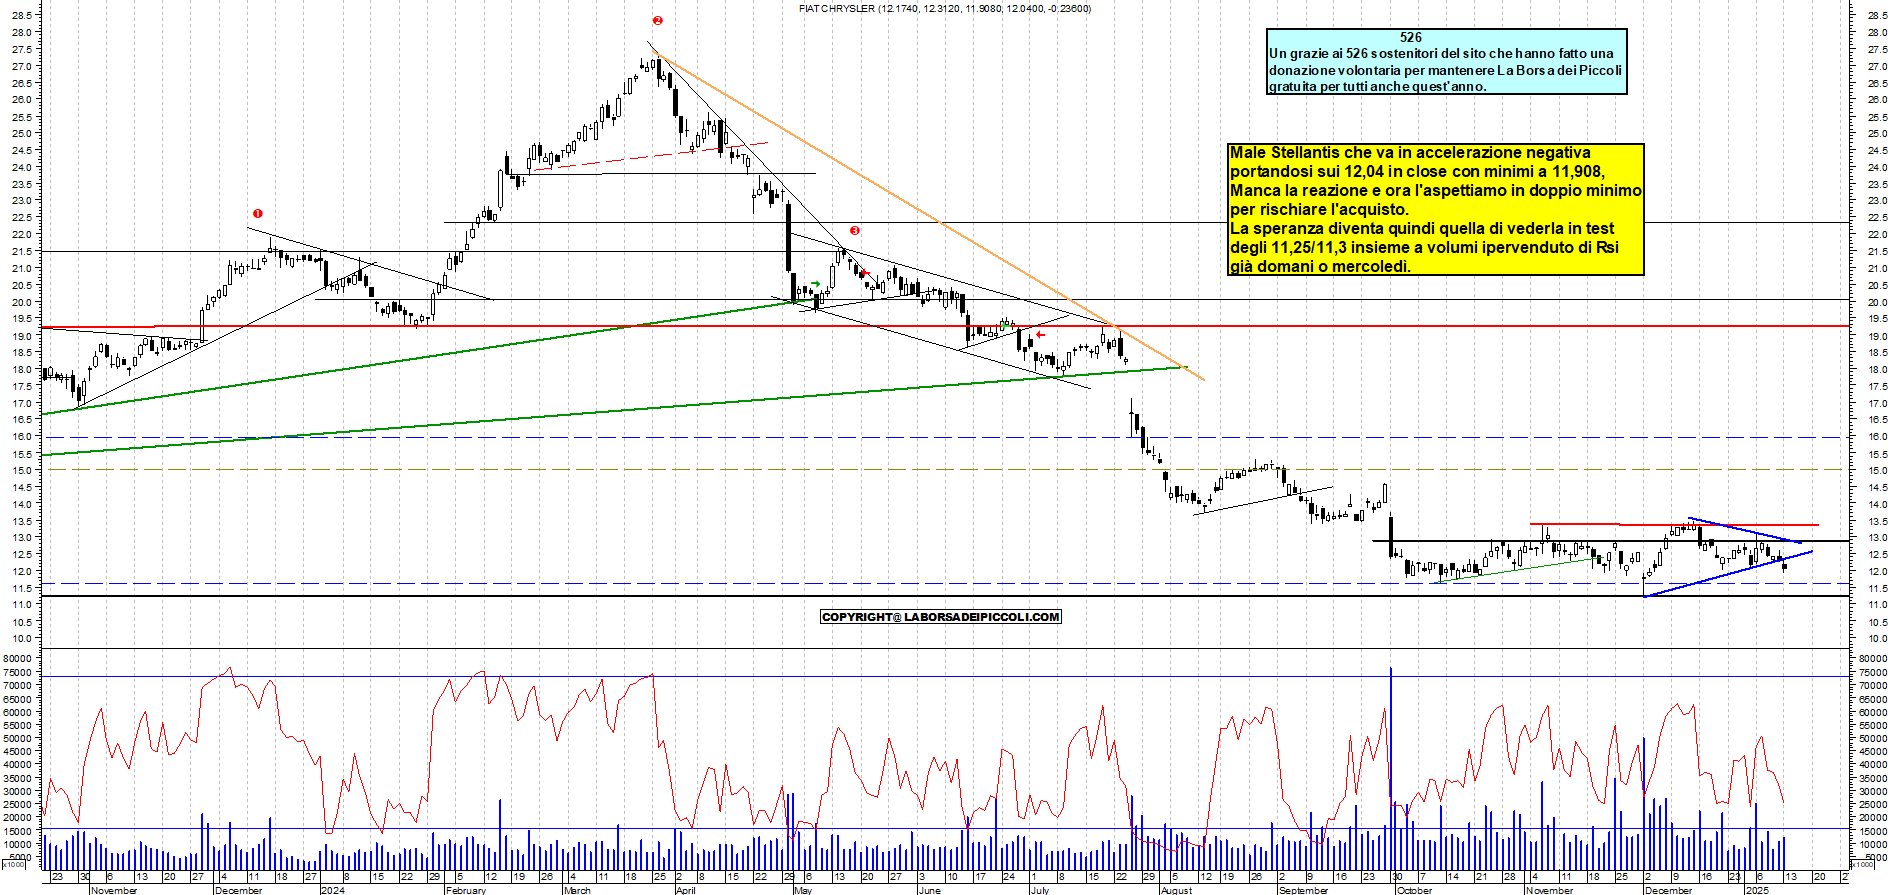The height and width of the screenshot is (895, 1890).
Task: Click the line 'Un grazie ai 526 sostenitori'
Action: click(x=1441, y=53)
